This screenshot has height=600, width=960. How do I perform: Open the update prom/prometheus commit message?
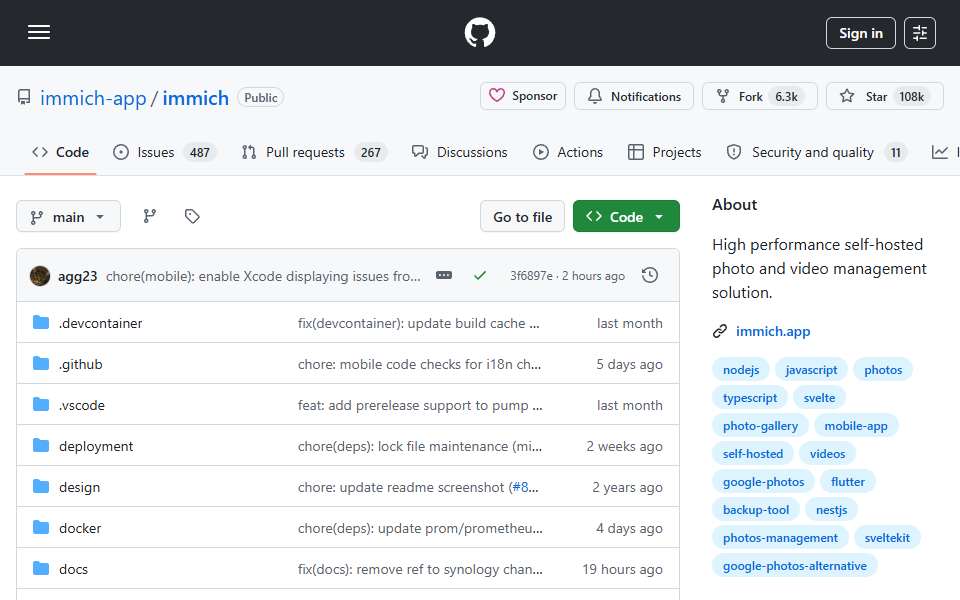tap(420, 528)
